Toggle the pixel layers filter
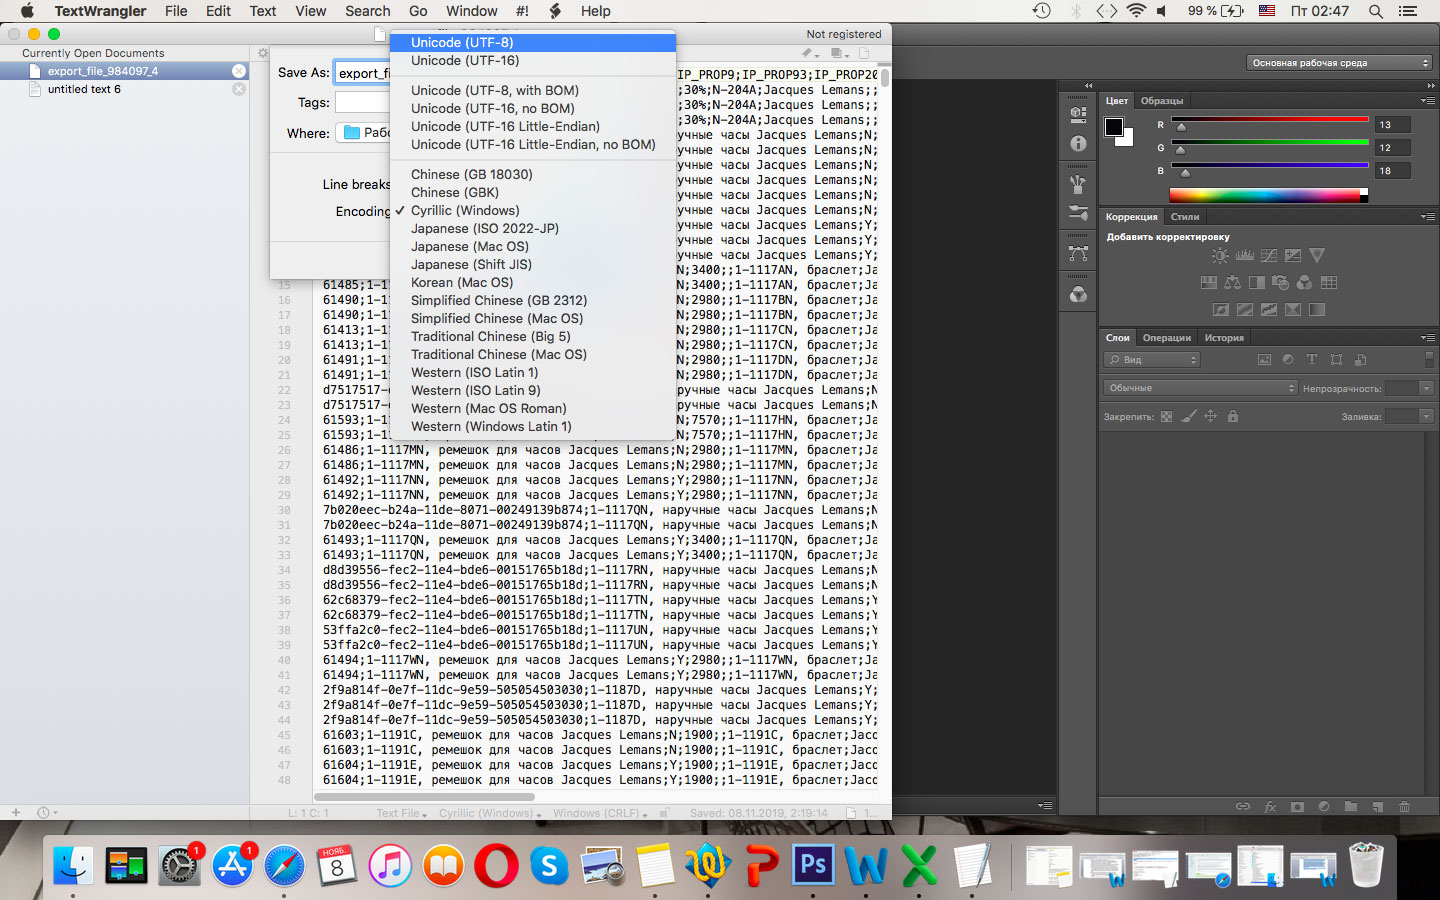Viewport: 1440px width, 900px height. click(1264, 359)
